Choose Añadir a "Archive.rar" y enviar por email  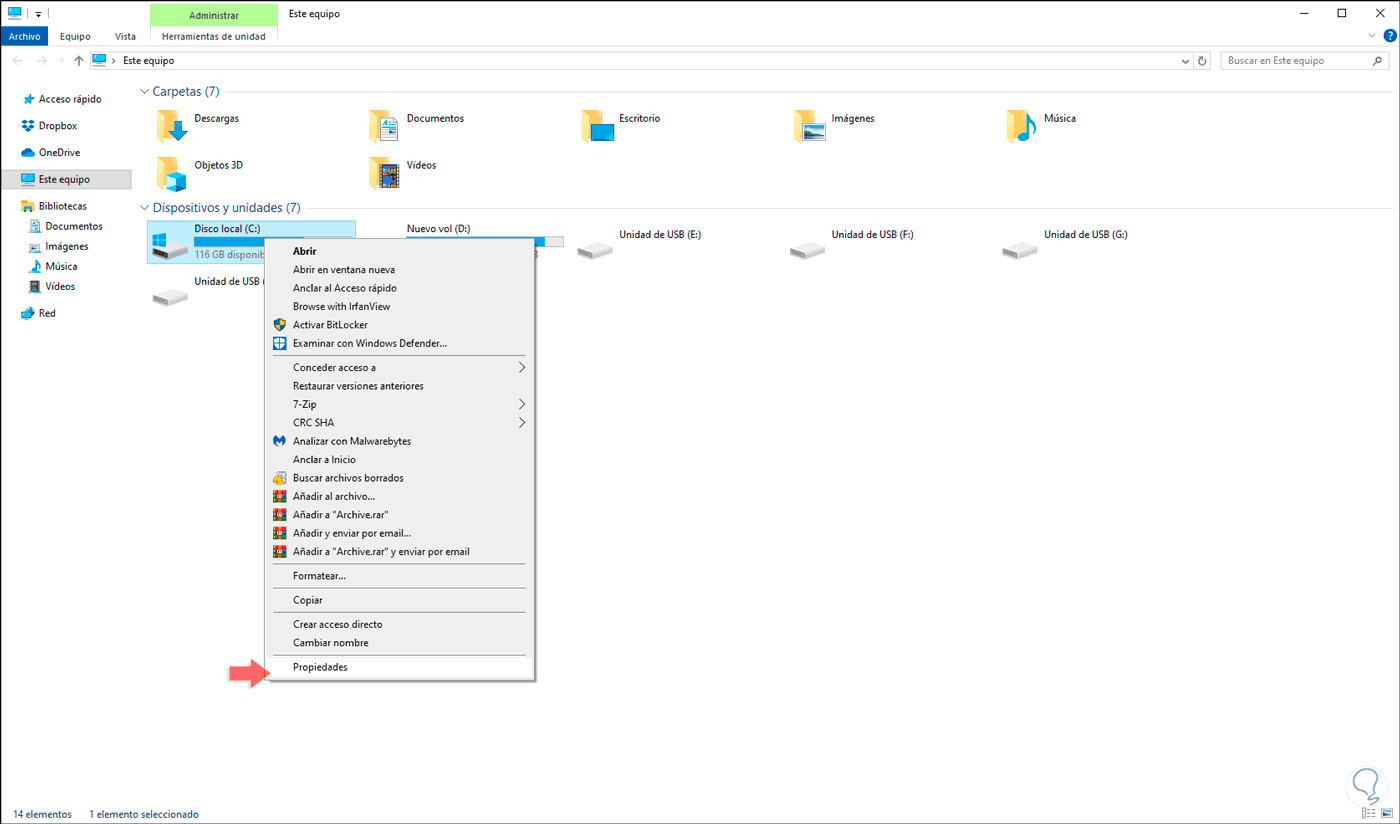click(x=400, y=552)
